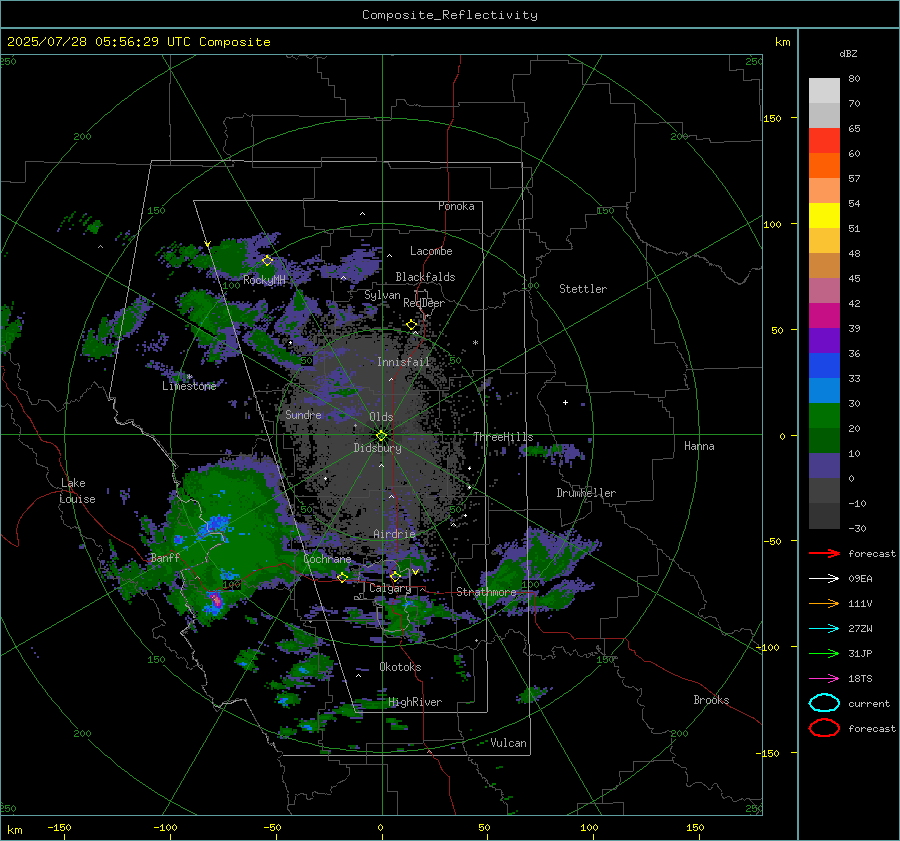Click the ThreeHills label
900x841 pixels.
point(503,437)
